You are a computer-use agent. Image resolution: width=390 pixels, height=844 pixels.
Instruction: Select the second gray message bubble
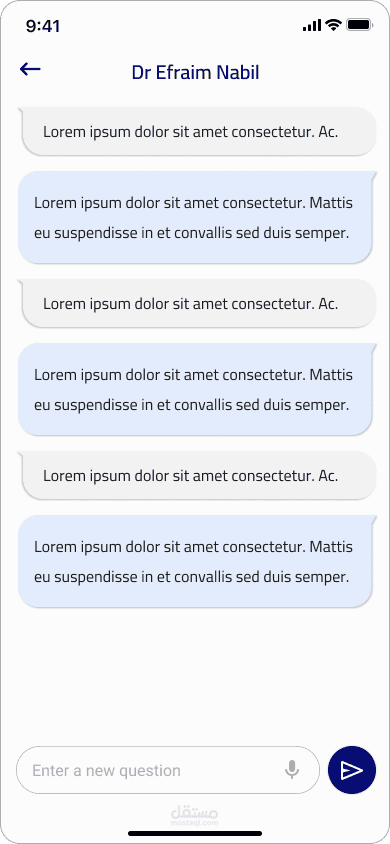click(x=197, y=304)
